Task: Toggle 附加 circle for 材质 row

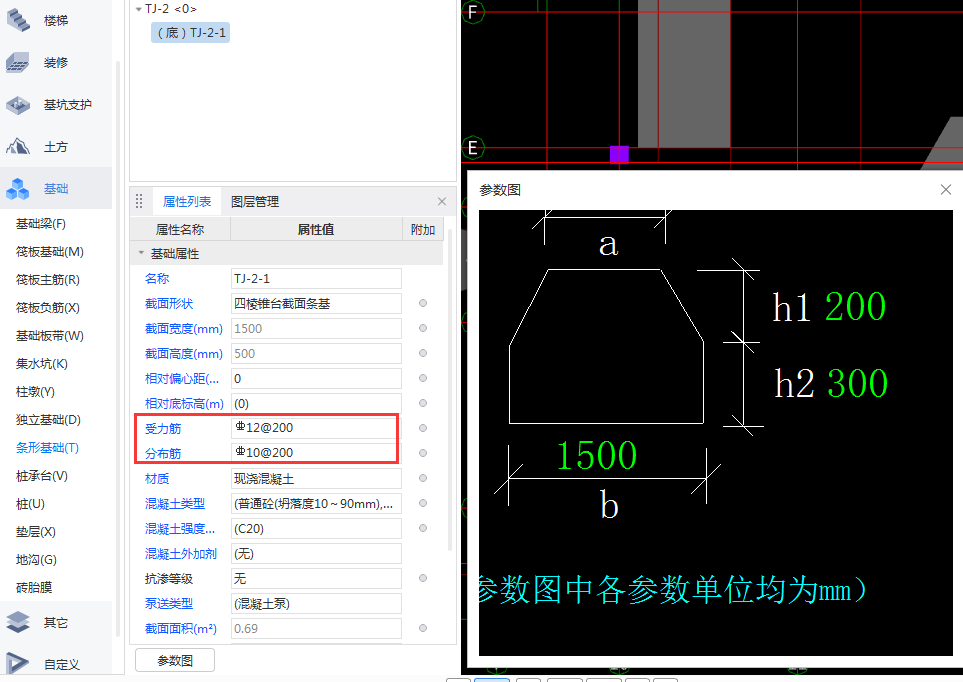Action: [423, 478]
